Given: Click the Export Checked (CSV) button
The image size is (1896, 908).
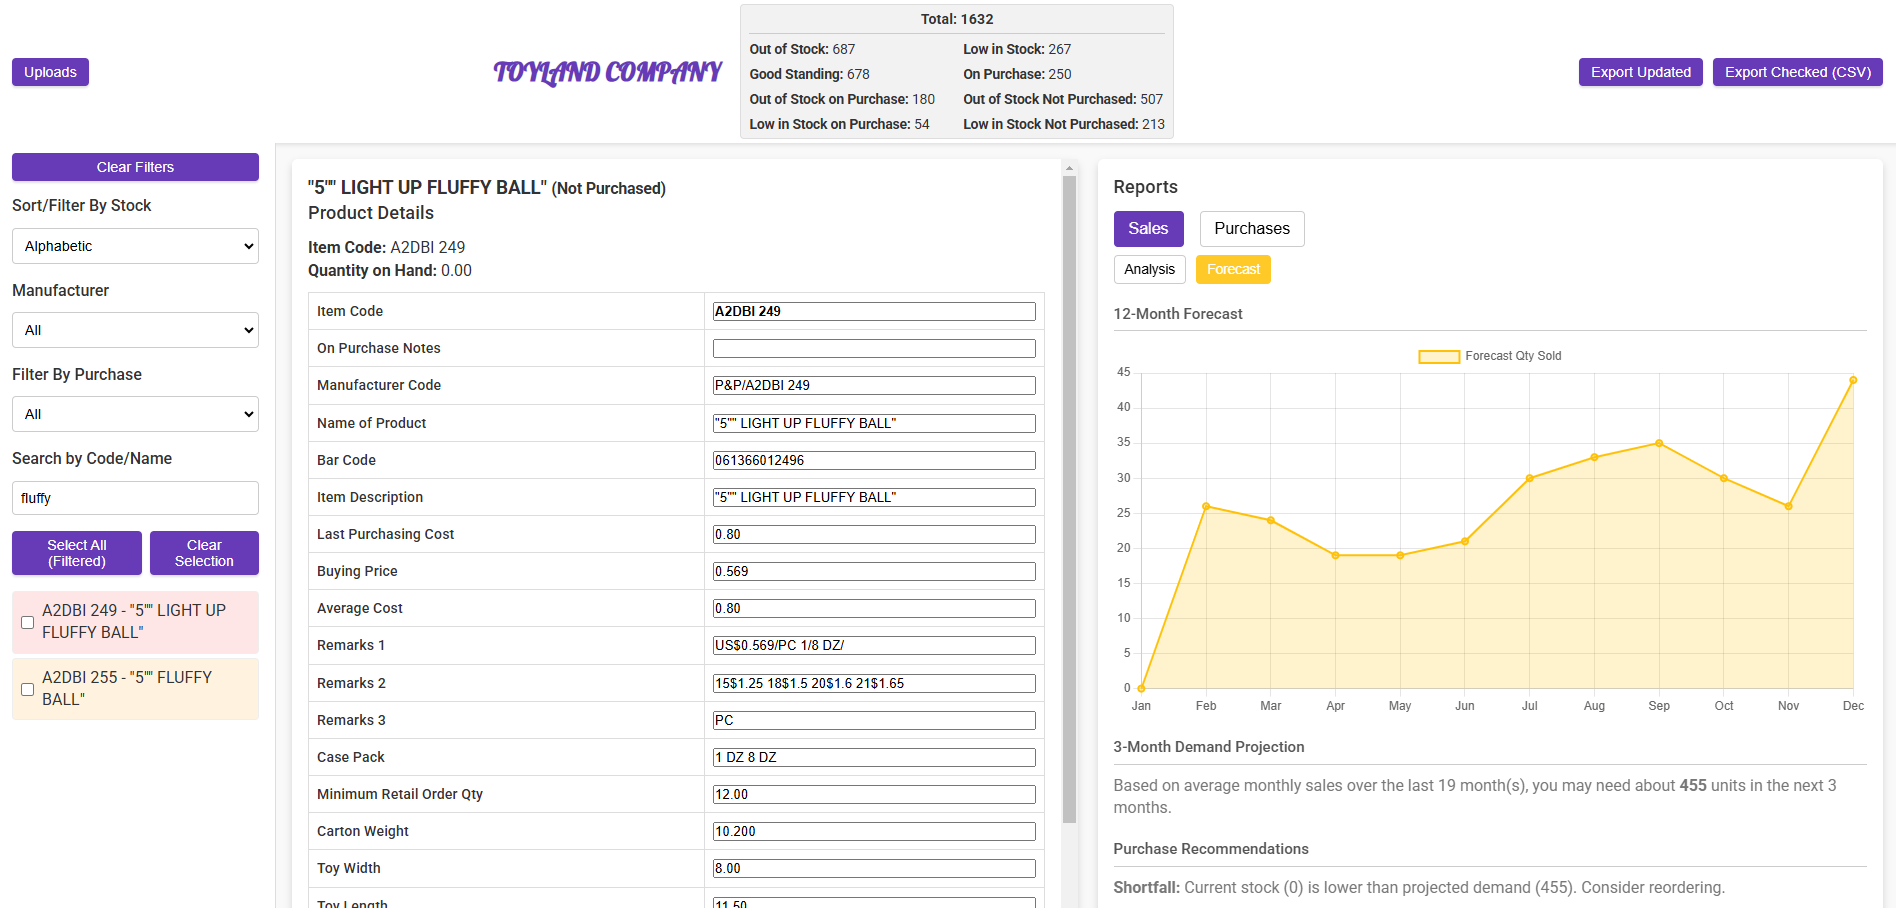Looking at the screenshot, I should (x=1797, y=72).
